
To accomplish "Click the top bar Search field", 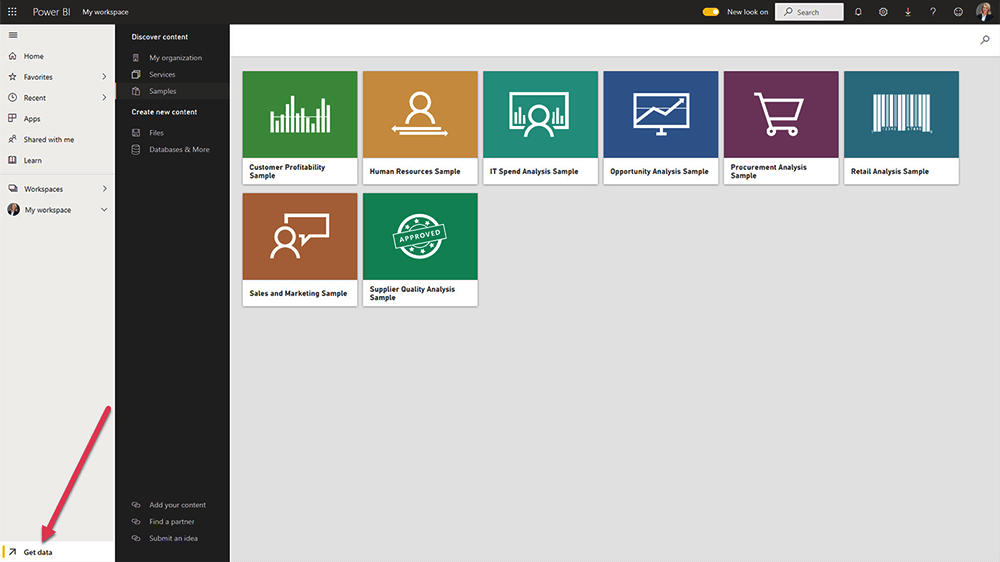I will tap(809, 12).
